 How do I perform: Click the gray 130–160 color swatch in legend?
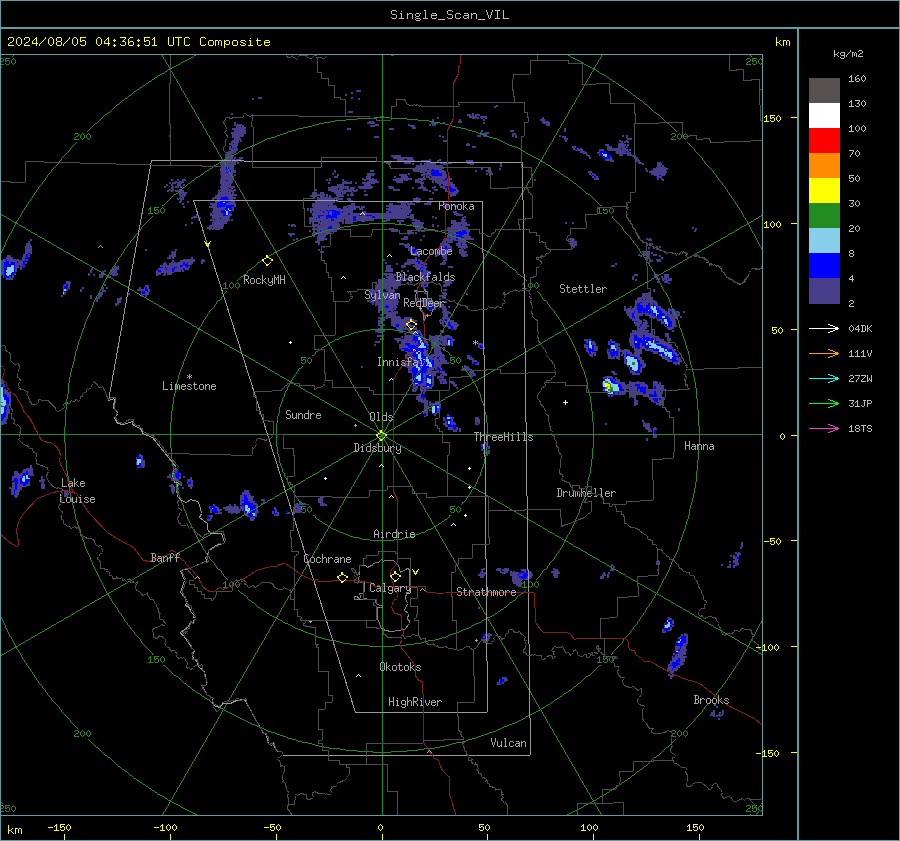click(824, 91)
